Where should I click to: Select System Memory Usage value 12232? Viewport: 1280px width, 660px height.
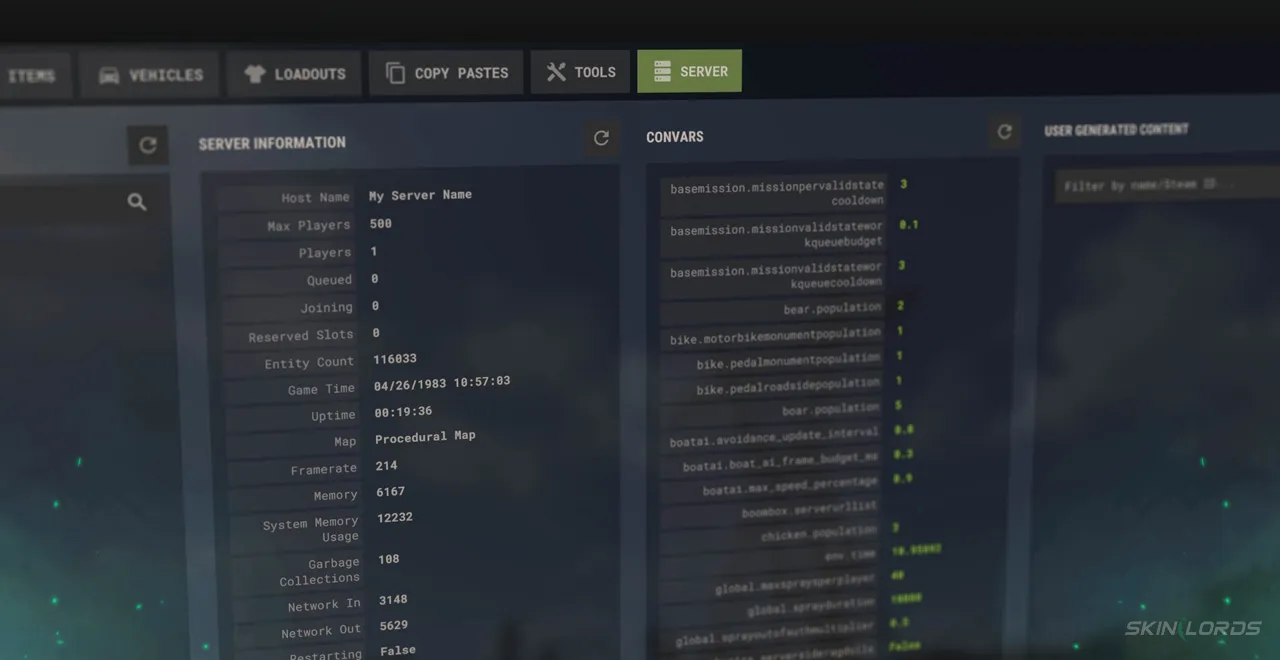pyautogui.click(x=394, y=518)
